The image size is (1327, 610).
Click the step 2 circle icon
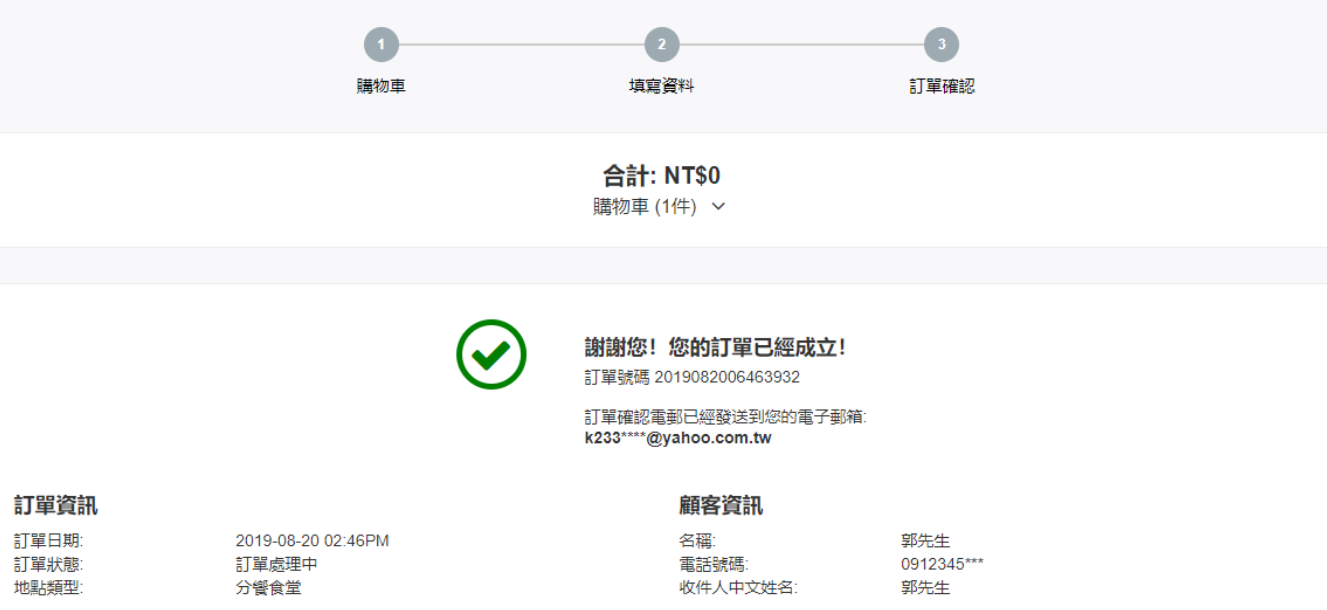[661, 45]
